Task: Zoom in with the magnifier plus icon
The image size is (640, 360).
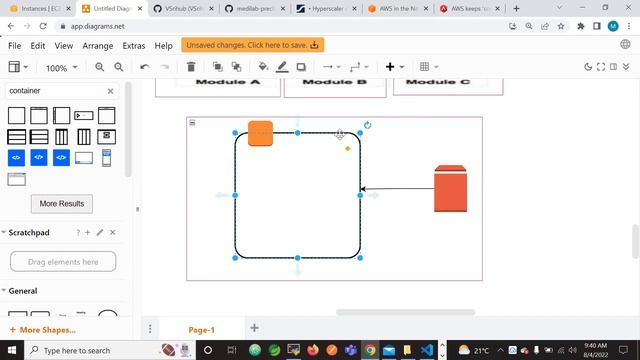Action: tap(100, 67)
